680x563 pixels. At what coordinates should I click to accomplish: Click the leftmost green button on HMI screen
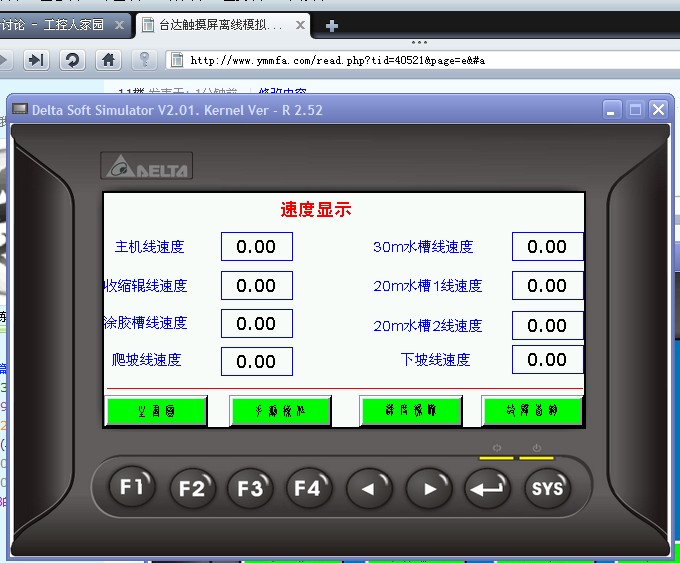click(157, 410)
